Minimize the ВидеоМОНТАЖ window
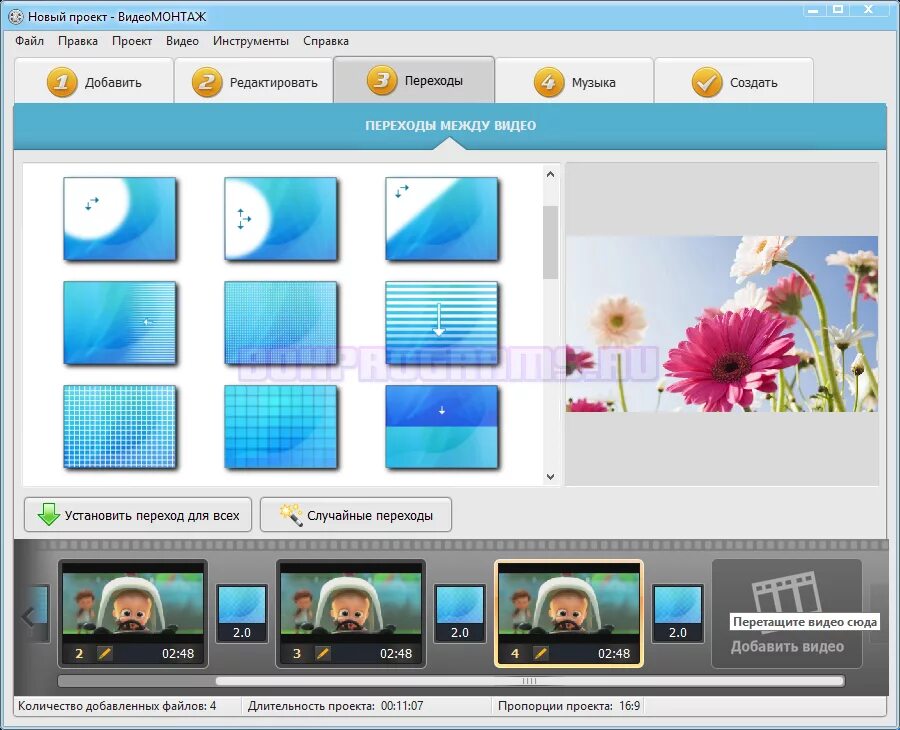The width and height of the screenshot is (900, 730). (813, 10)
